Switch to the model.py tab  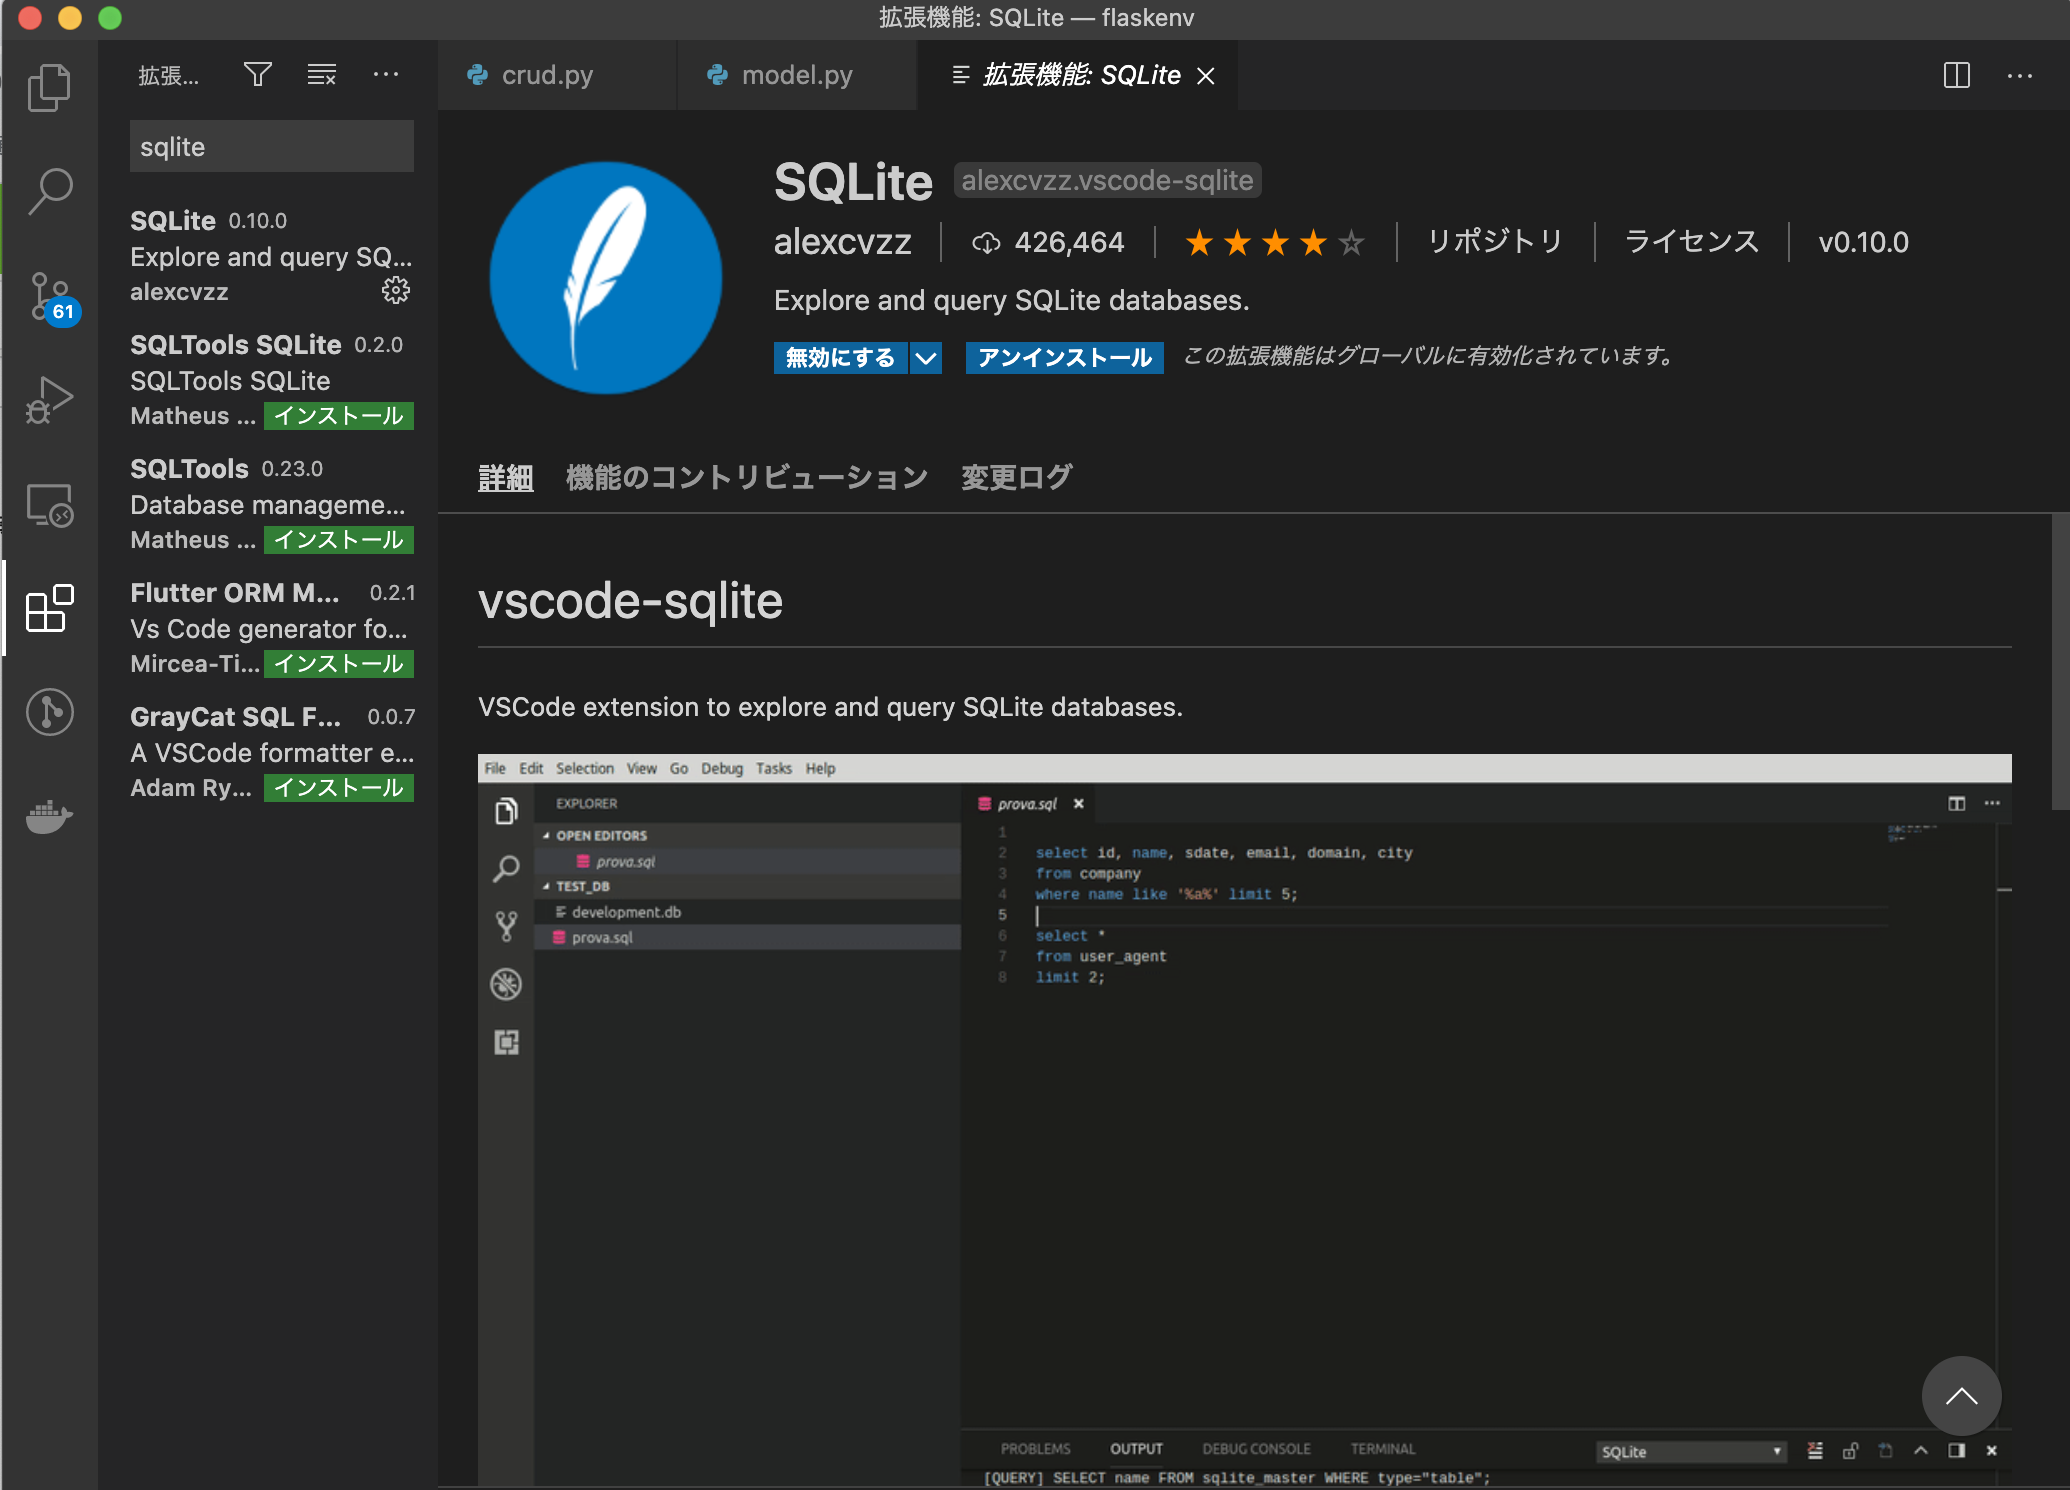pyautogui.click(x=797, y=74)
